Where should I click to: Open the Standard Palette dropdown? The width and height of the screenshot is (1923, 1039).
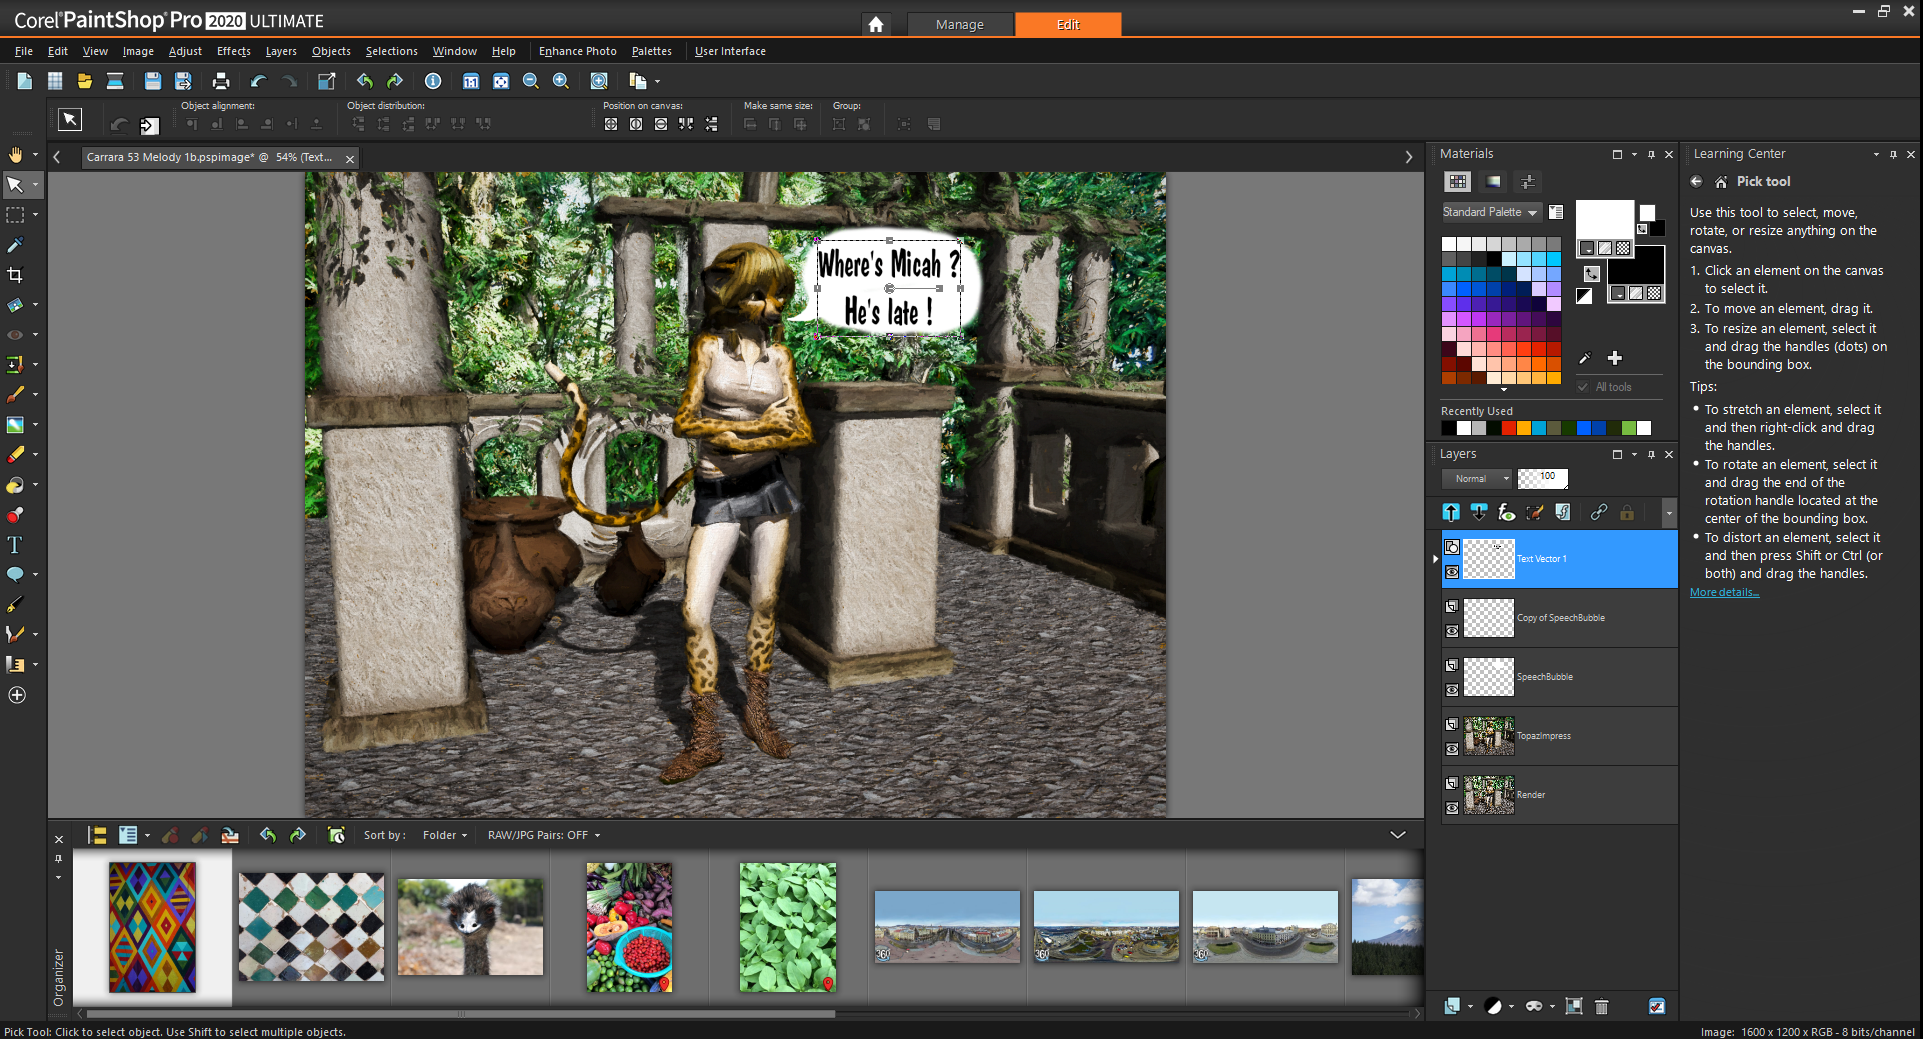[1490, 212]
